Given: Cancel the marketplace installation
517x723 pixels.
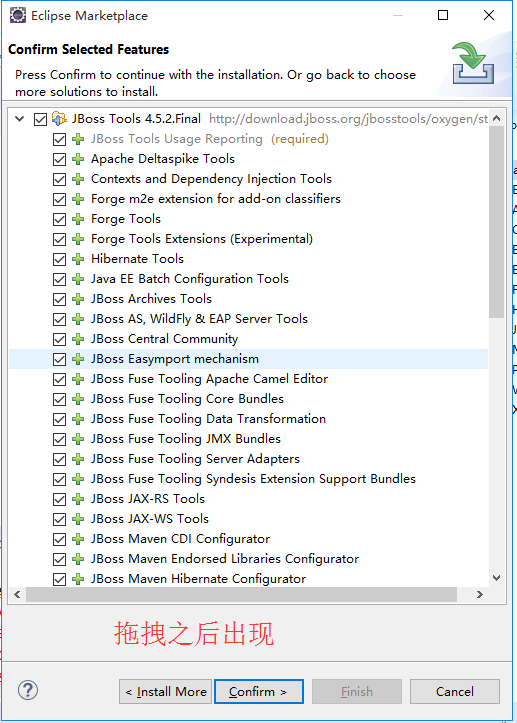Looking at the screenshot, I should click(x=455, y=691).
